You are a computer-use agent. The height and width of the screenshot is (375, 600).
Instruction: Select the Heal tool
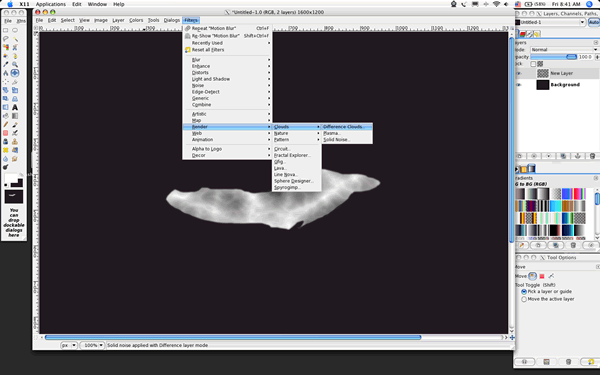click(6, 150)
